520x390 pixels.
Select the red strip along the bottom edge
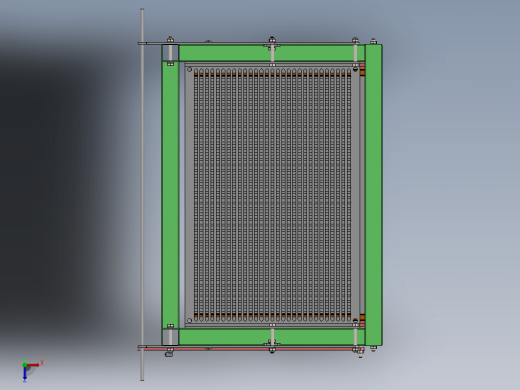pyautogui.click(x=251, y=349)
